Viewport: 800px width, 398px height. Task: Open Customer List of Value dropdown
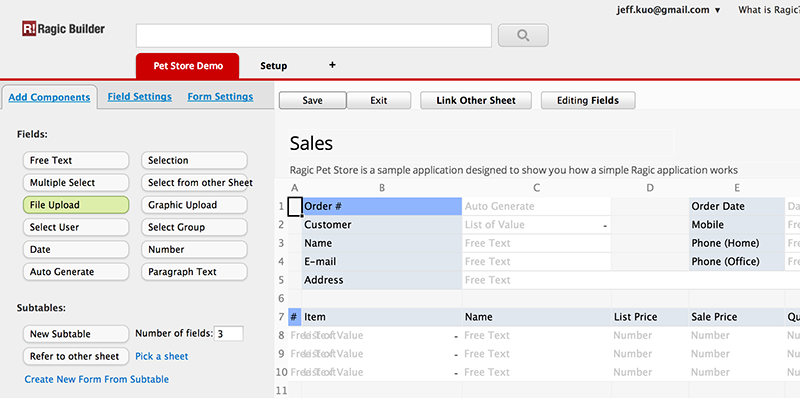(605, 225)
